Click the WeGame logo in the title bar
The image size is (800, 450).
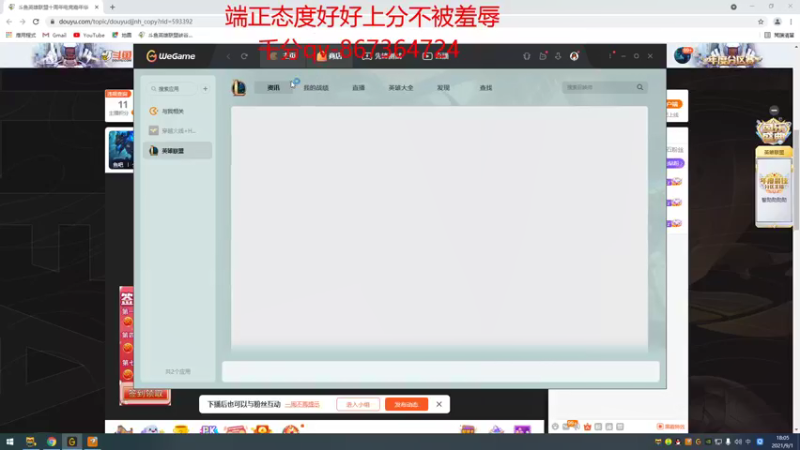coord(170,56)
